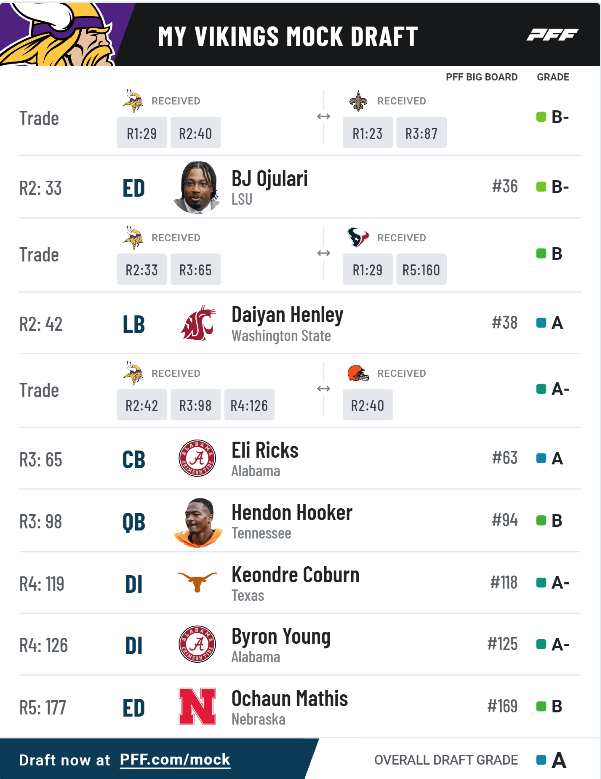Click the PFF logo in header

click(x=552, y=35)
